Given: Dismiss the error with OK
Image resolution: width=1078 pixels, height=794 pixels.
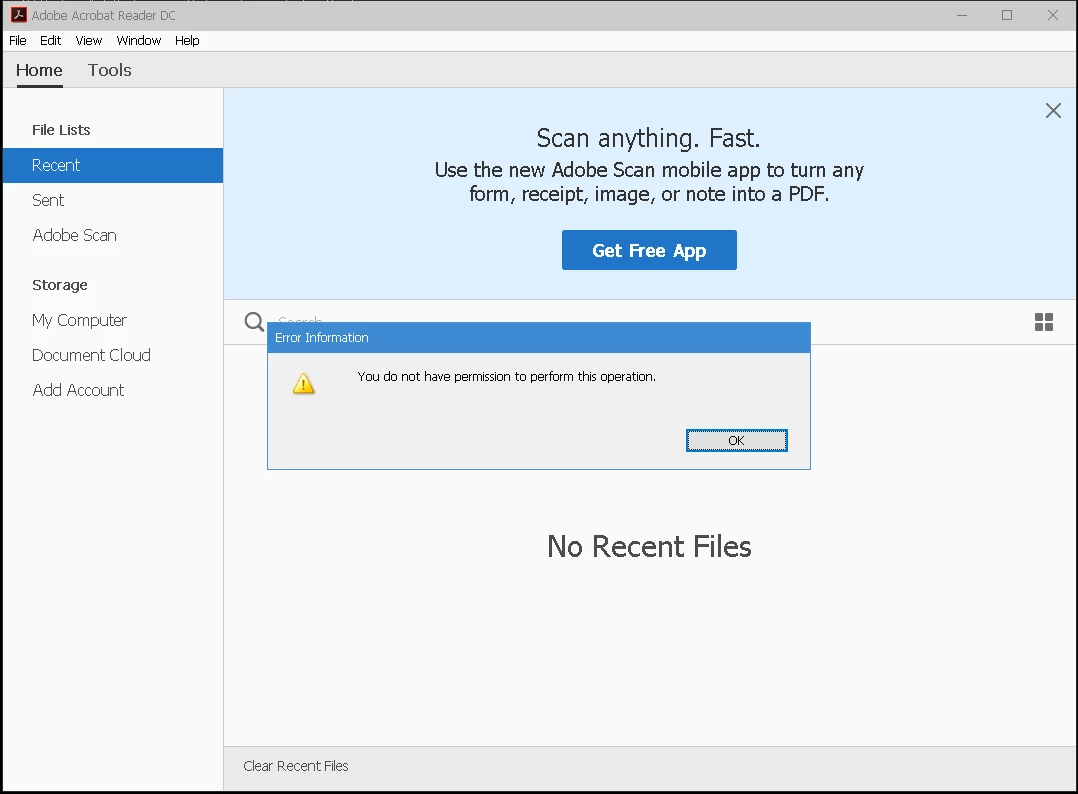Looking at the screenshot, I should pos(736,441).
